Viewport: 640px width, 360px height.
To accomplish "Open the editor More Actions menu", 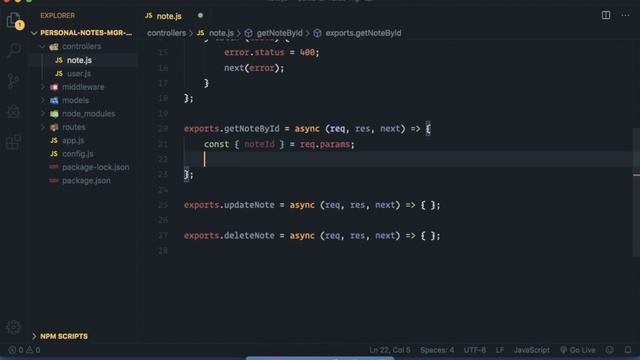I will (x=625, y=16).
